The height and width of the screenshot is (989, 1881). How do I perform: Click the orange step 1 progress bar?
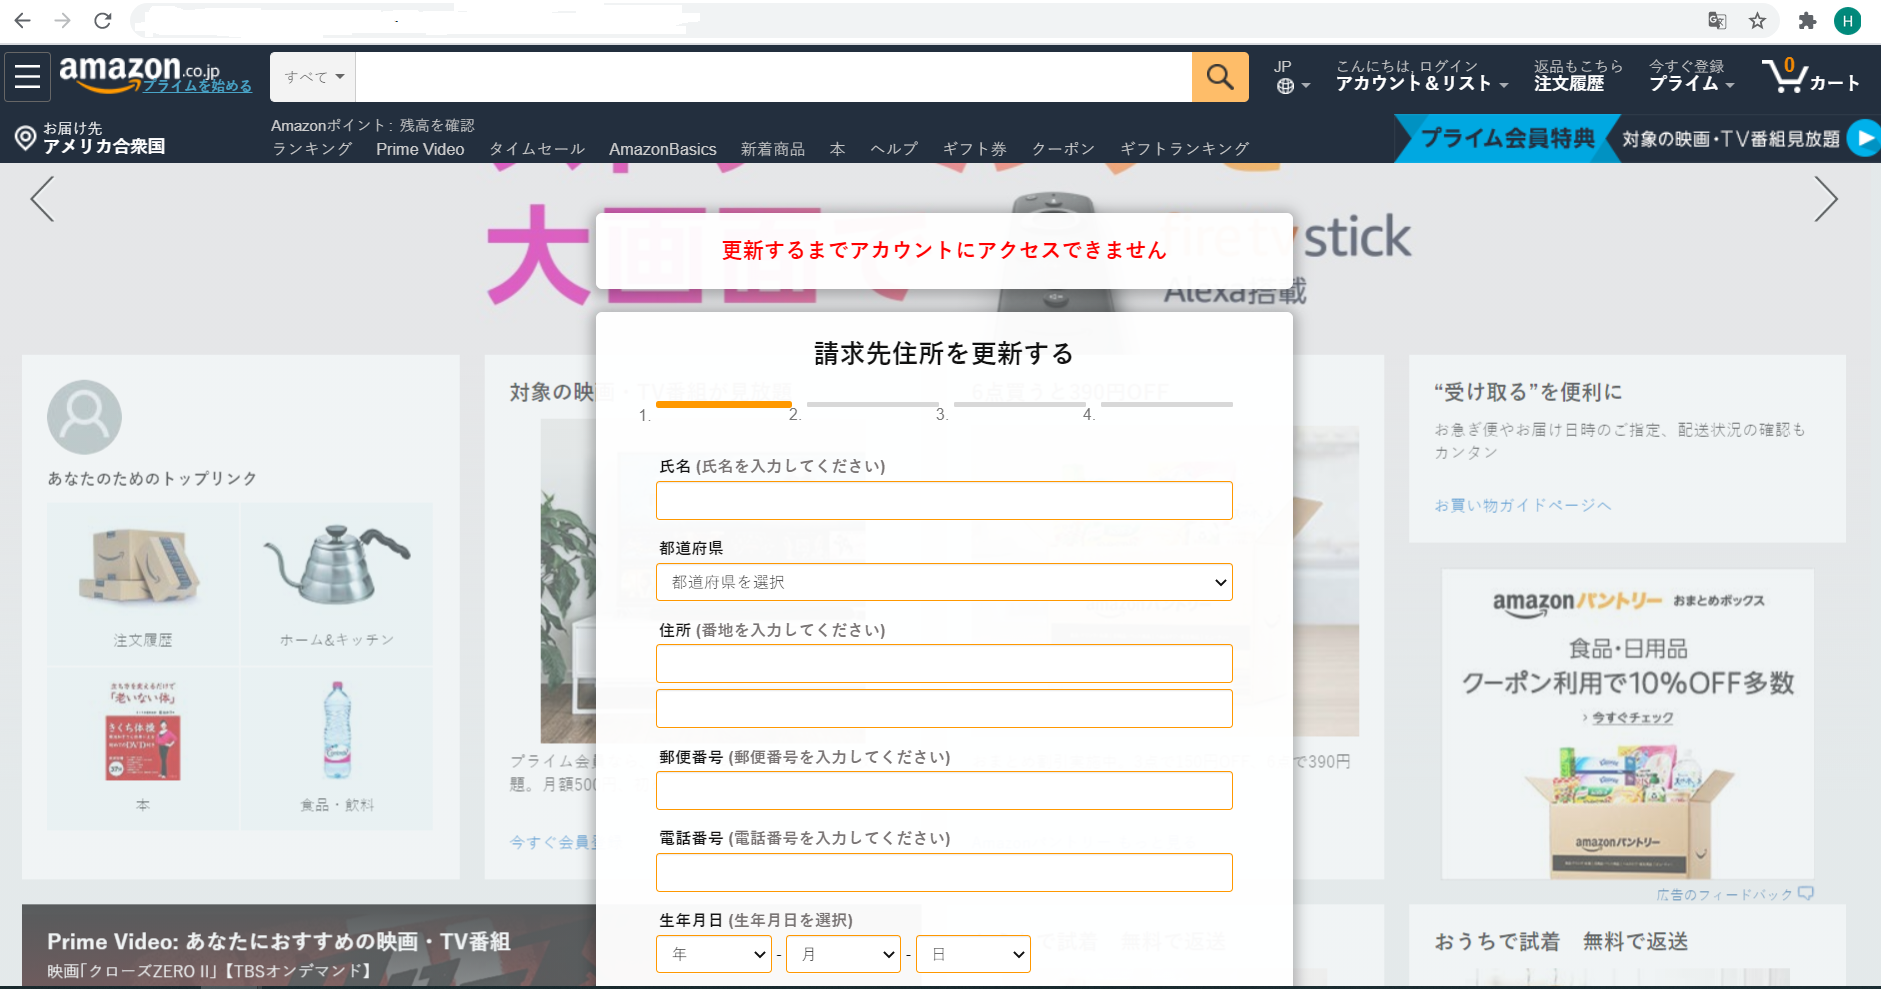pos(724,404)
